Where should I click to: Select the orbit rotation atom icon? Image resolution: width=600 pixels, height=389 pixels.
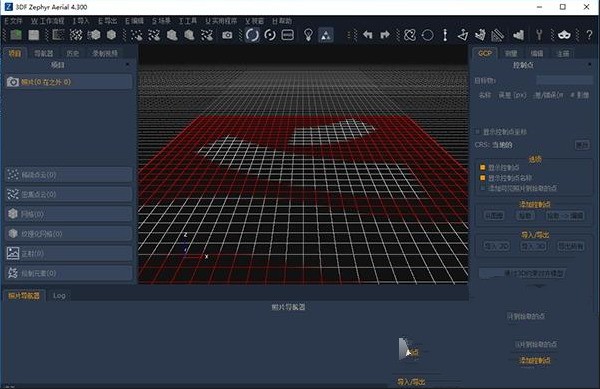click(x=410, y=35)
